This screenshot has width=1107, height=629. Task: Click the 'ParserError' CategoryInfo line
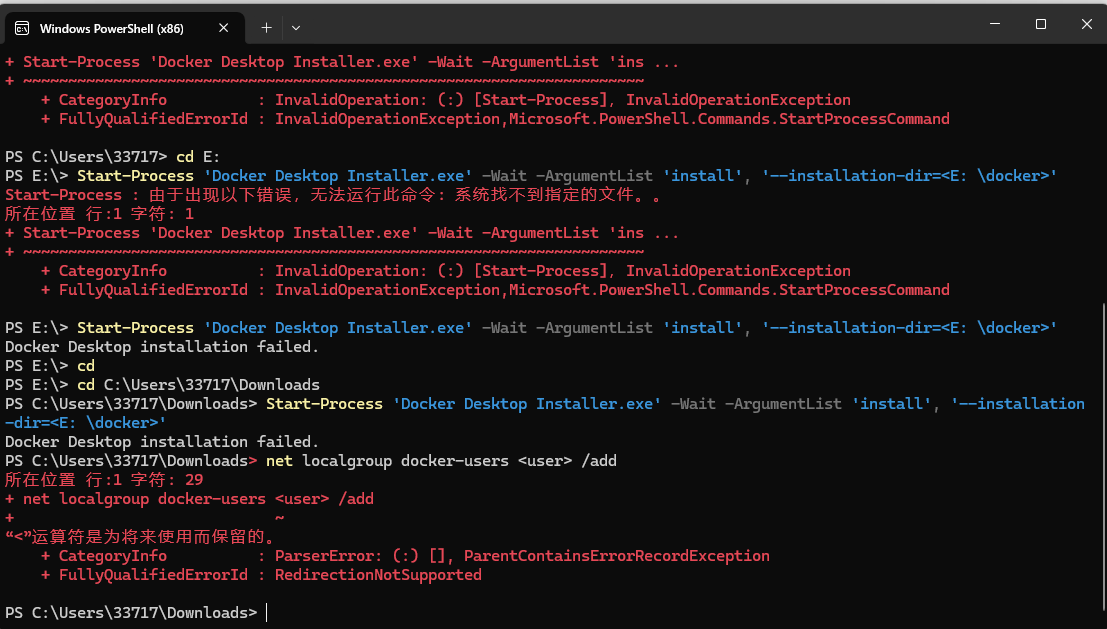point(405,556)
